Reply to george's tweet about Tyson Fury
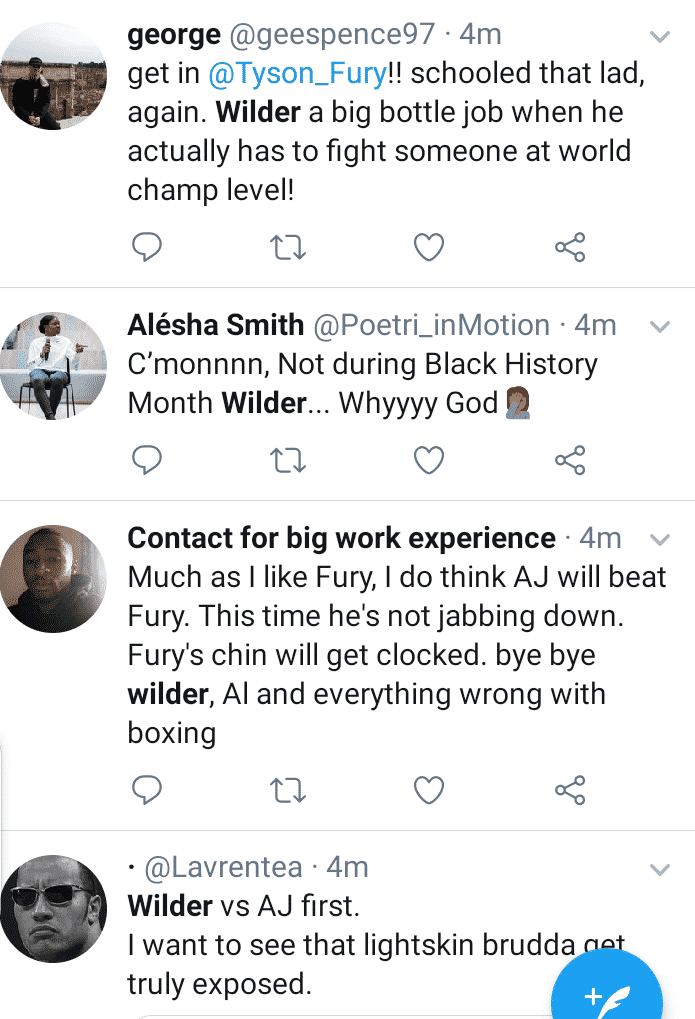695x1019 pixels. coord(147,247)
